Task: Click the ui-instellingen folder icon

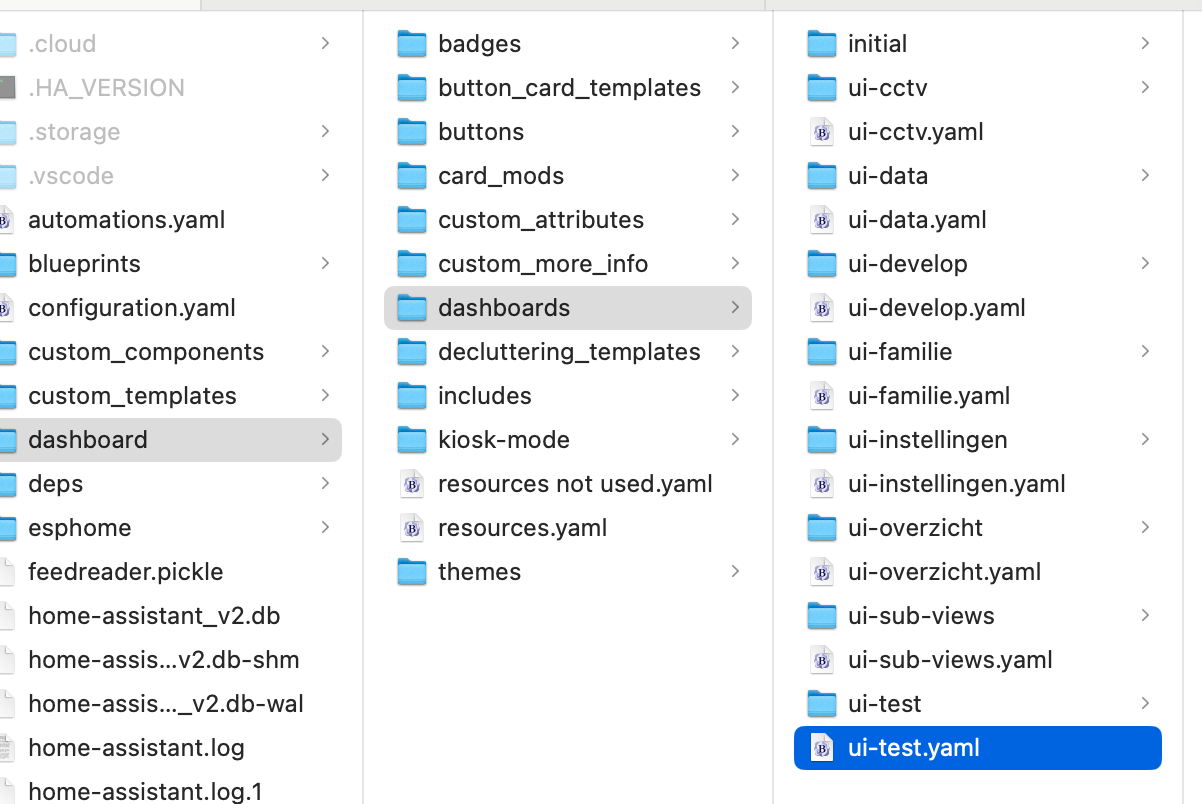Action: pyautogui.click(x=821, y=440)
